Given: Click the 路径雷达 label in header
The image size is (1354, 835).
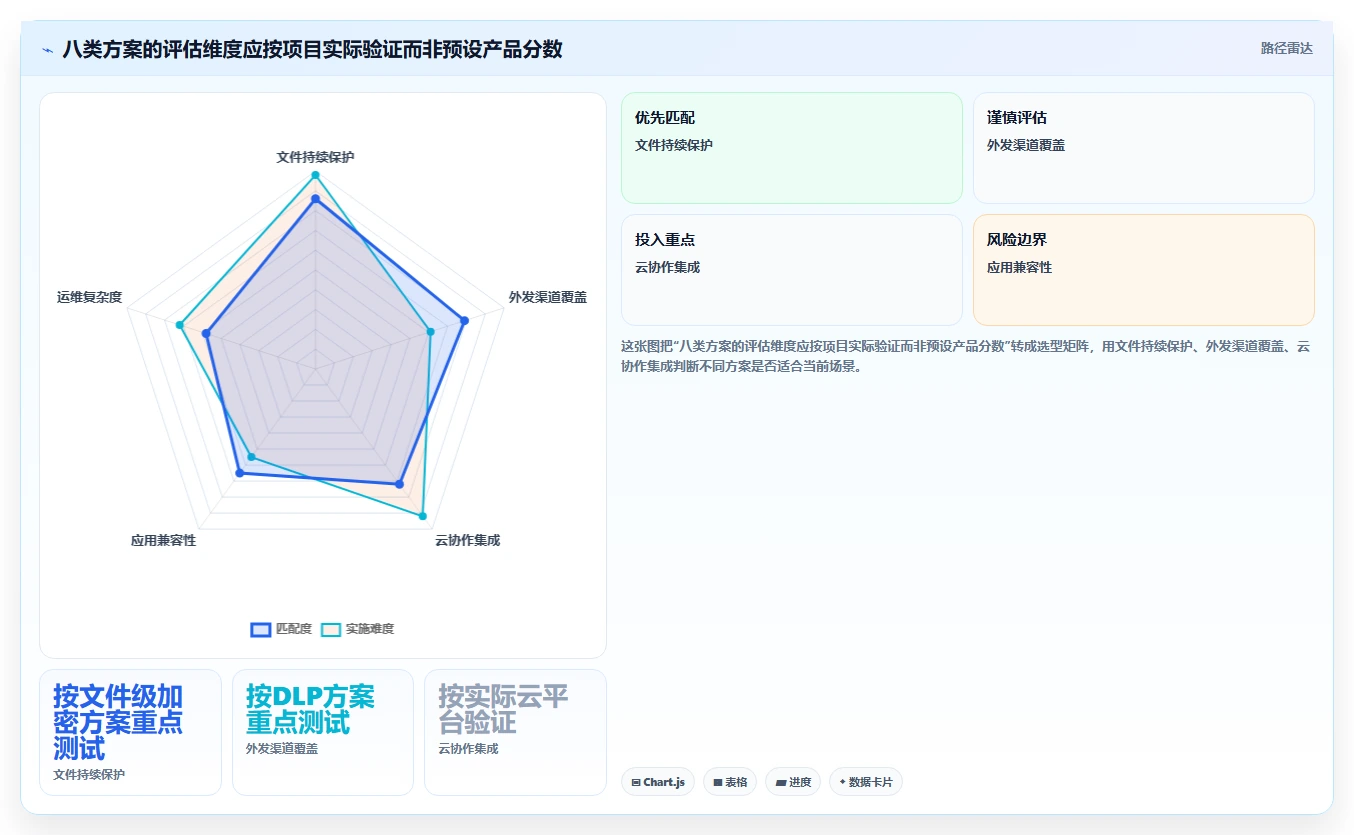Looking at the screenshot, I should [1286, 48].
